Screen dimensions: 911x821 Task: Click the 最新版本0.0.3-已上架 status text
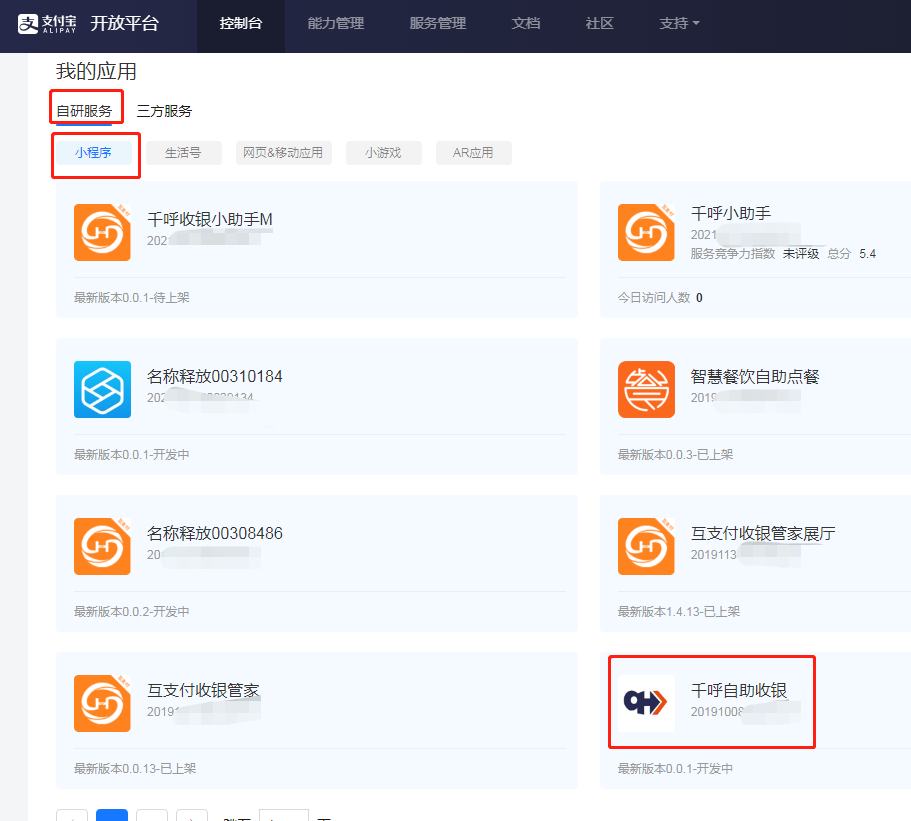675,454
